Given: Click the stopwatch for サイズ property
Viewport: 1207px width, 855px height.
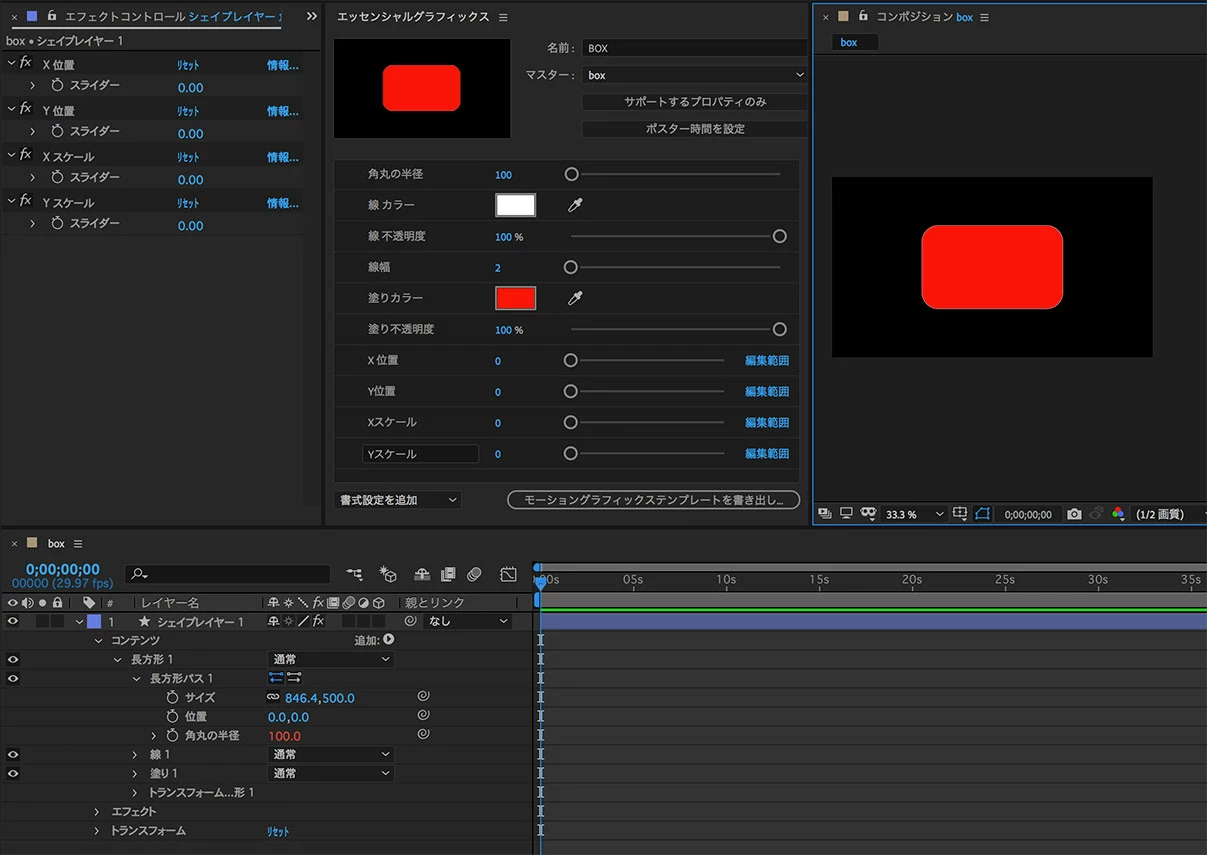Looking at the screenshot, I should (172, 697).
